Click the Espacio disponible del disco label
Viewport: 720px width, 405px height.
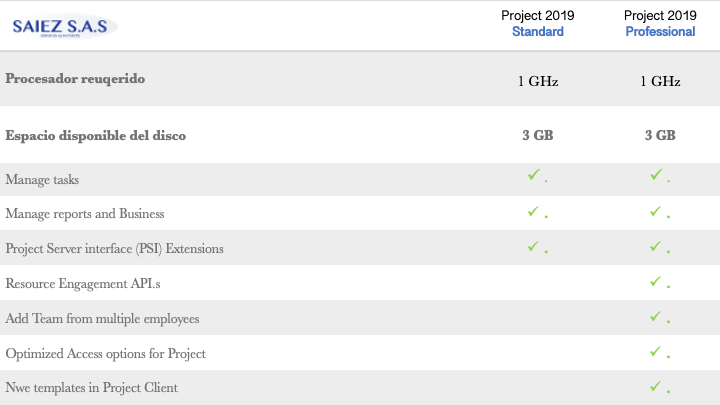click(x=96, y=135)
